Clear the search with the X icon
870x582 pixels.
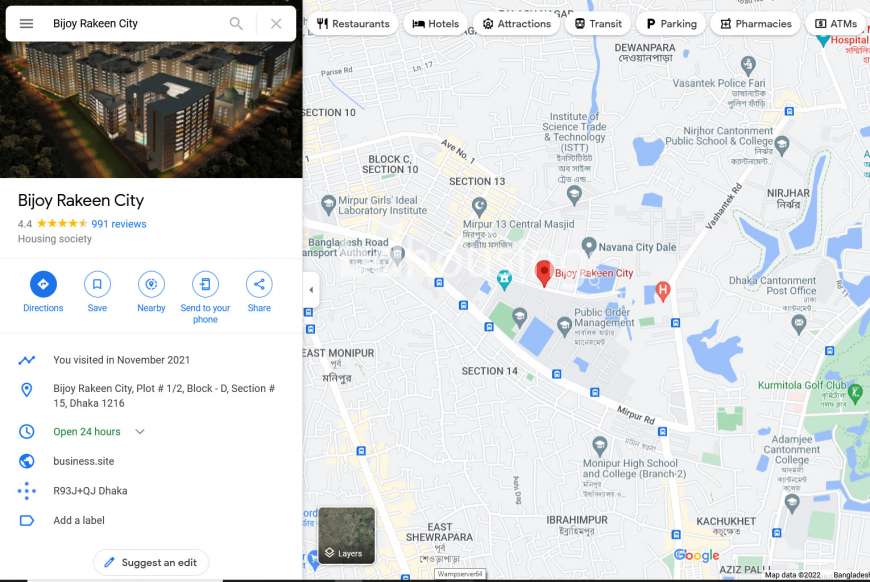(x=276, y=24)
